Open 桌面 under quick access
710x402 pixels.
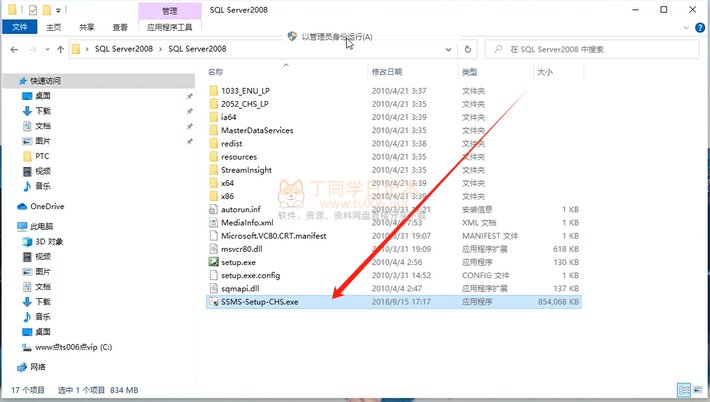(43, 96)
